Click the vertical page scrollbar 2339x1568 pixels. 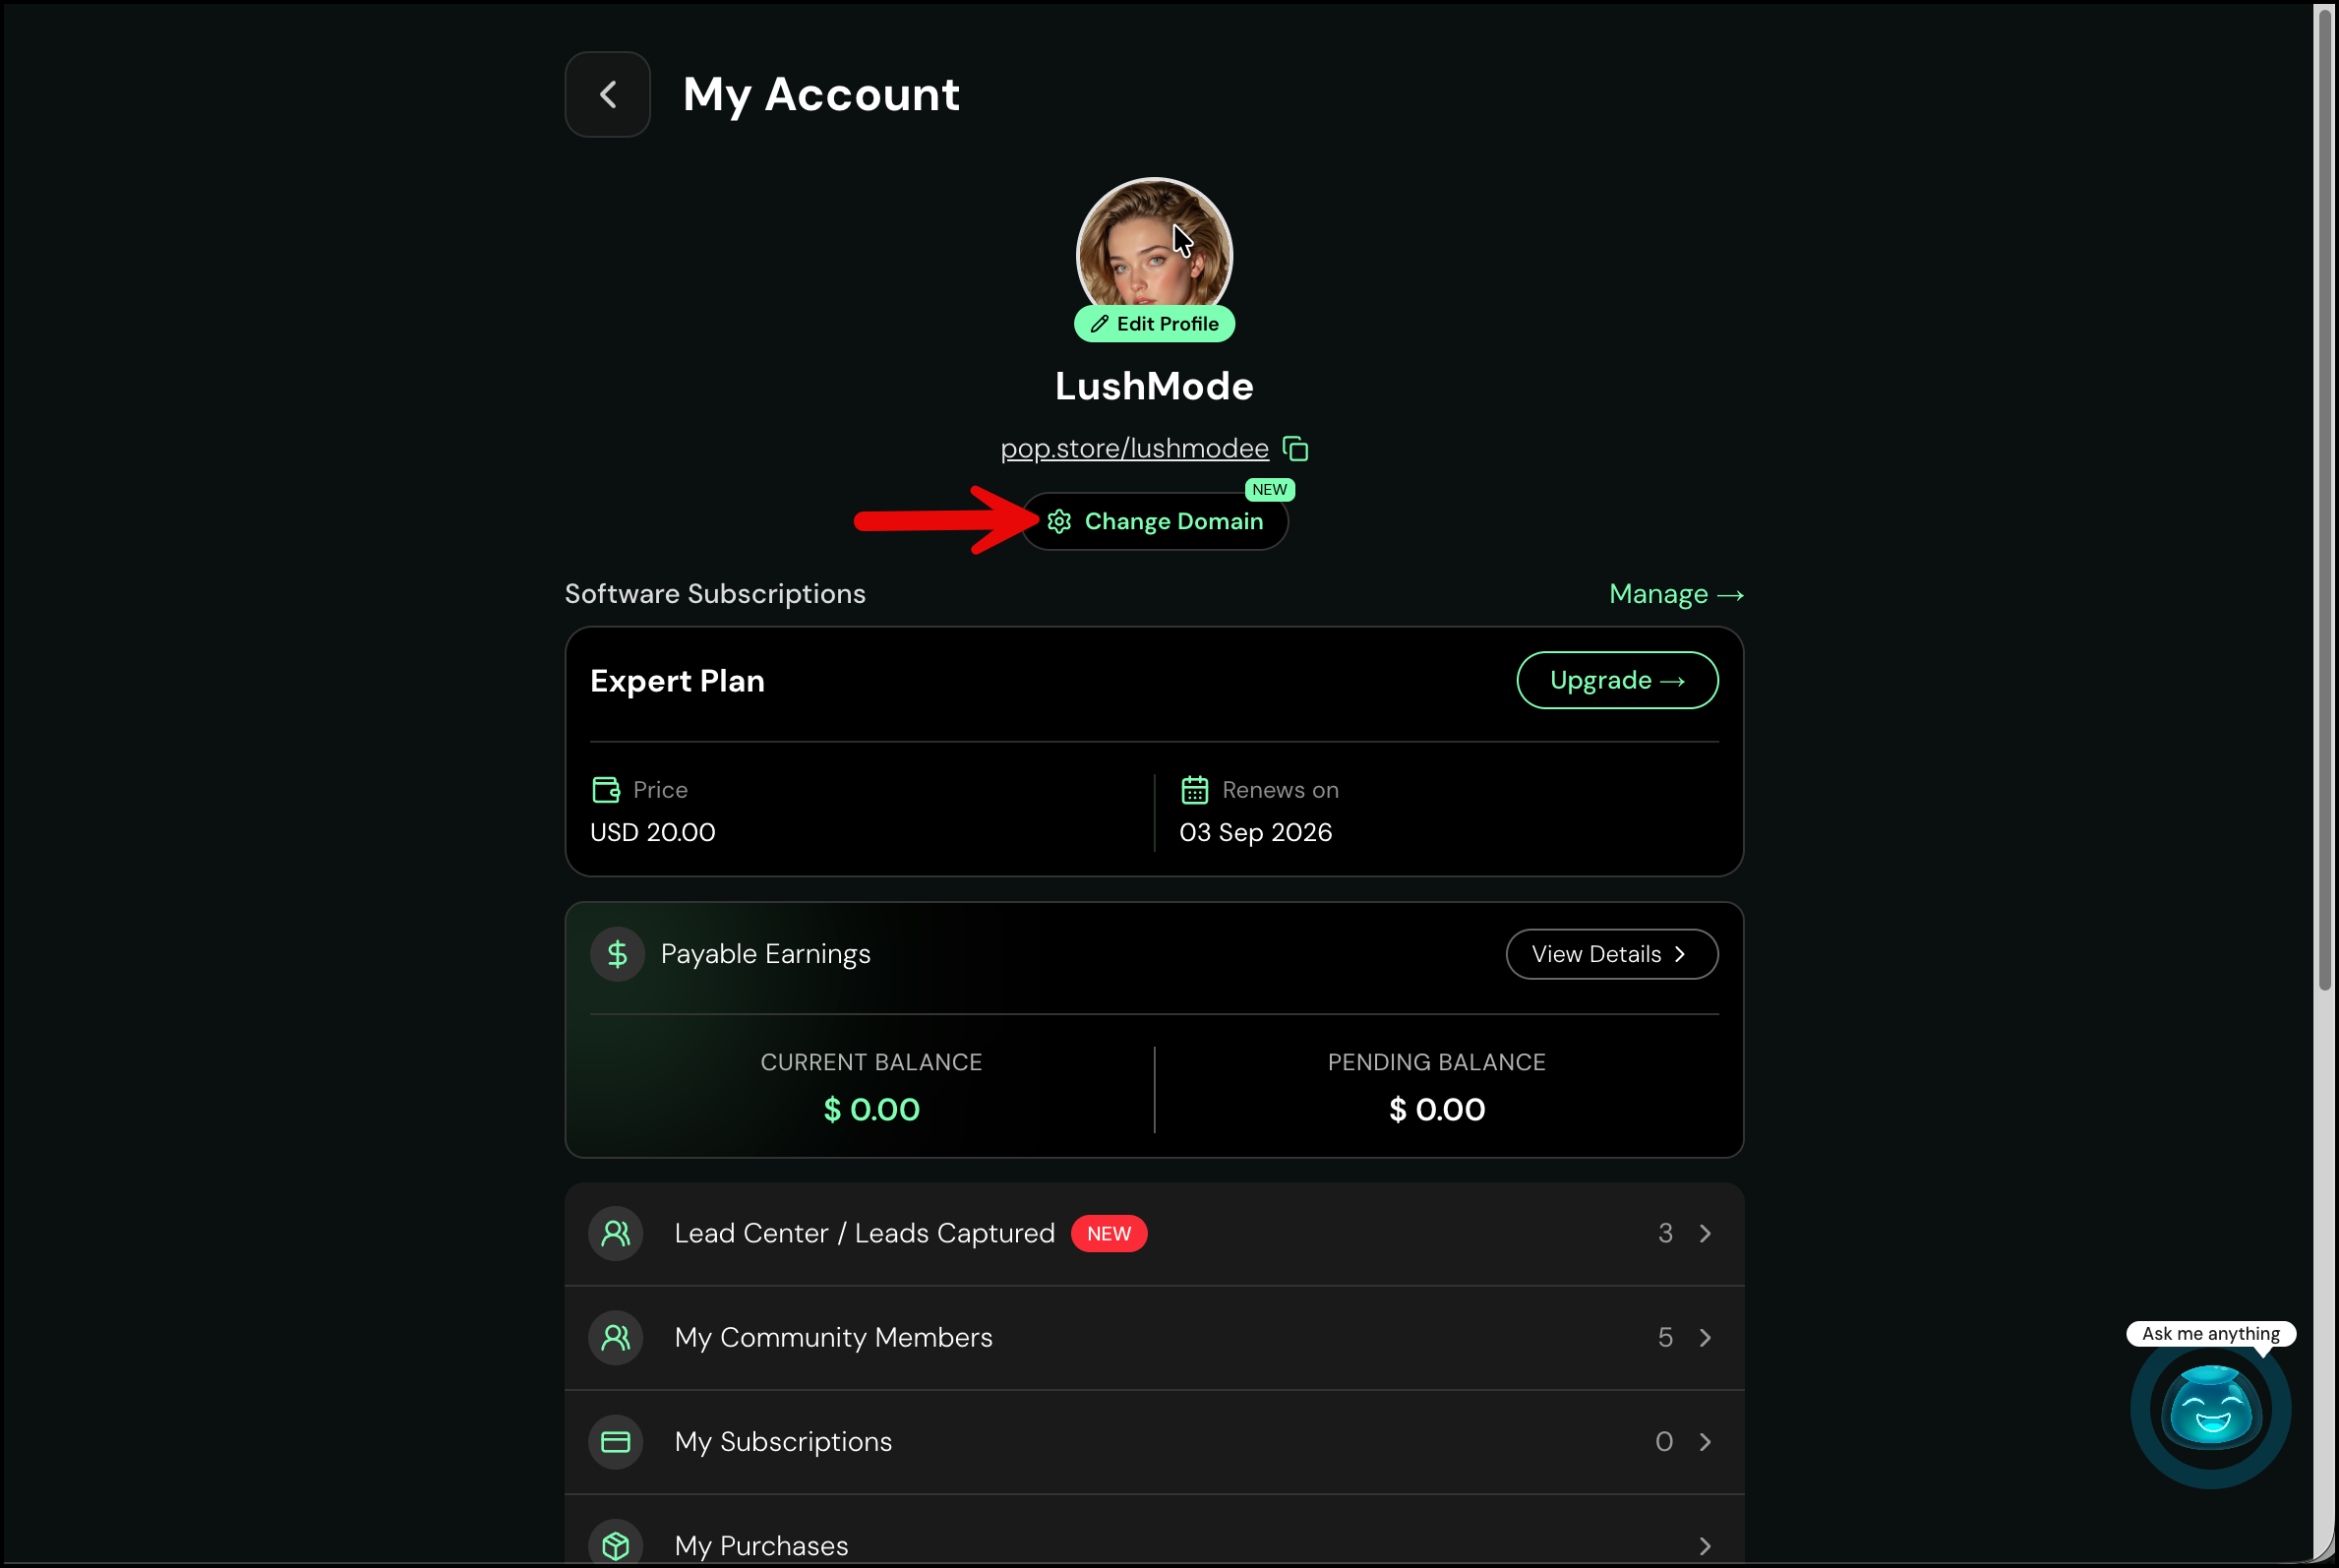(x=2324, y=500)
